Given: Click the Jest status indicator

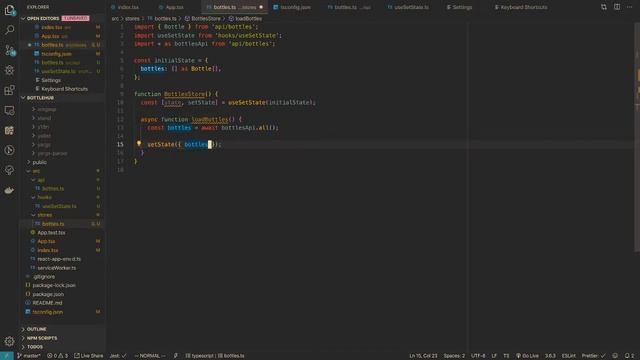Looking at the screenshot, I should (x=118, y=356).
